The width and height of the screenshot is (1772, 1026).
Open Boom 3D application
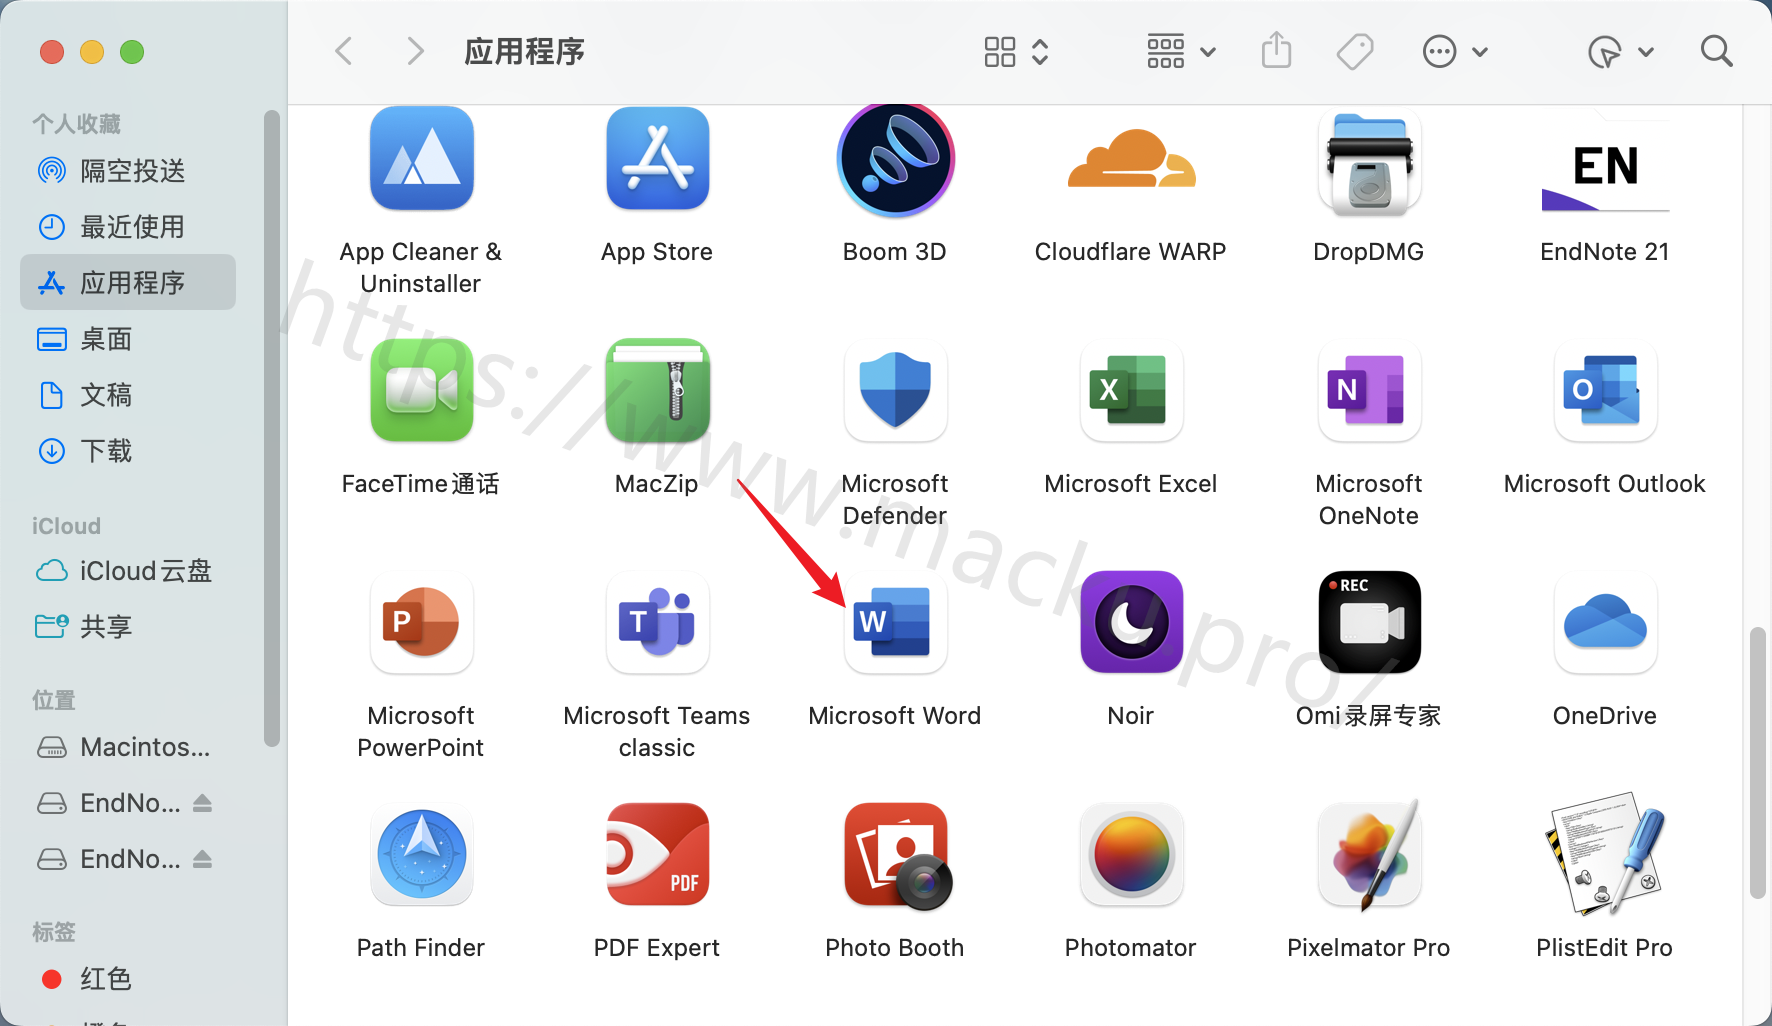click(x=895, y=160)
